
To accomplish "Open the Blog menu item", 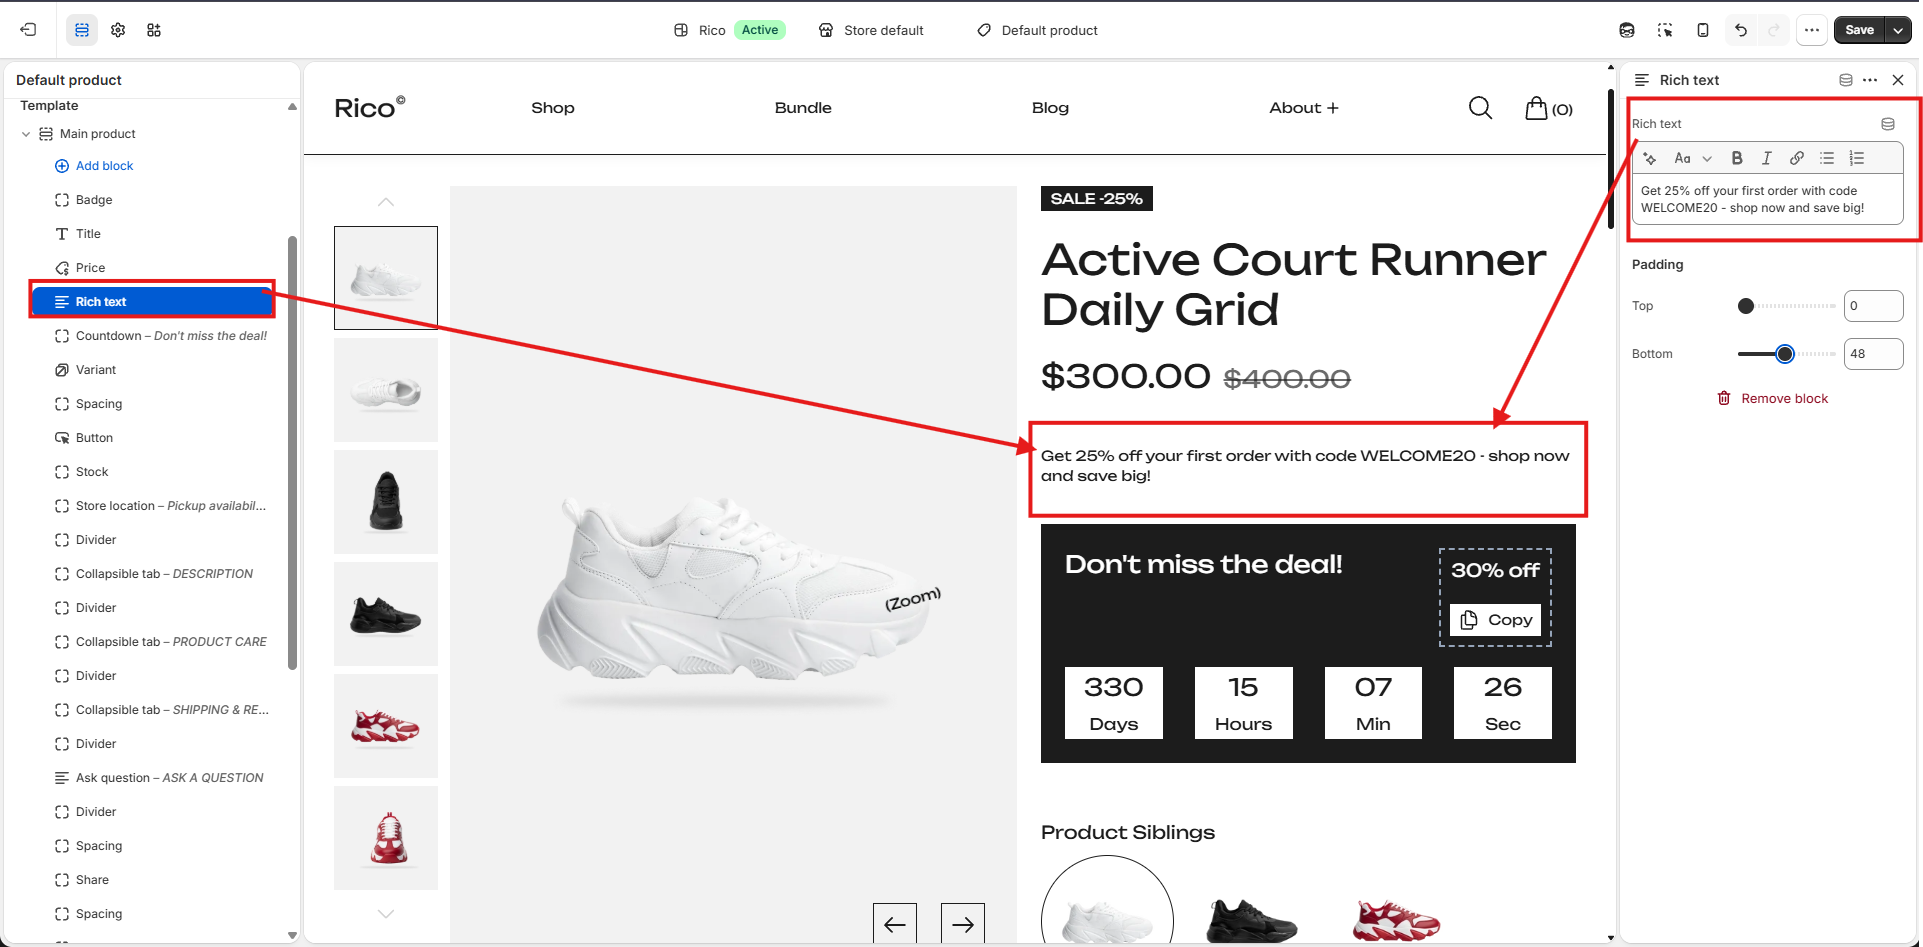I will (x=1050, y=108).
